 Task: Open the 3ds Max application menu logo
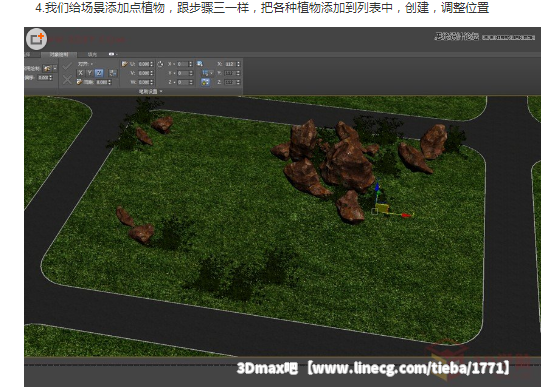coord(36,39)
